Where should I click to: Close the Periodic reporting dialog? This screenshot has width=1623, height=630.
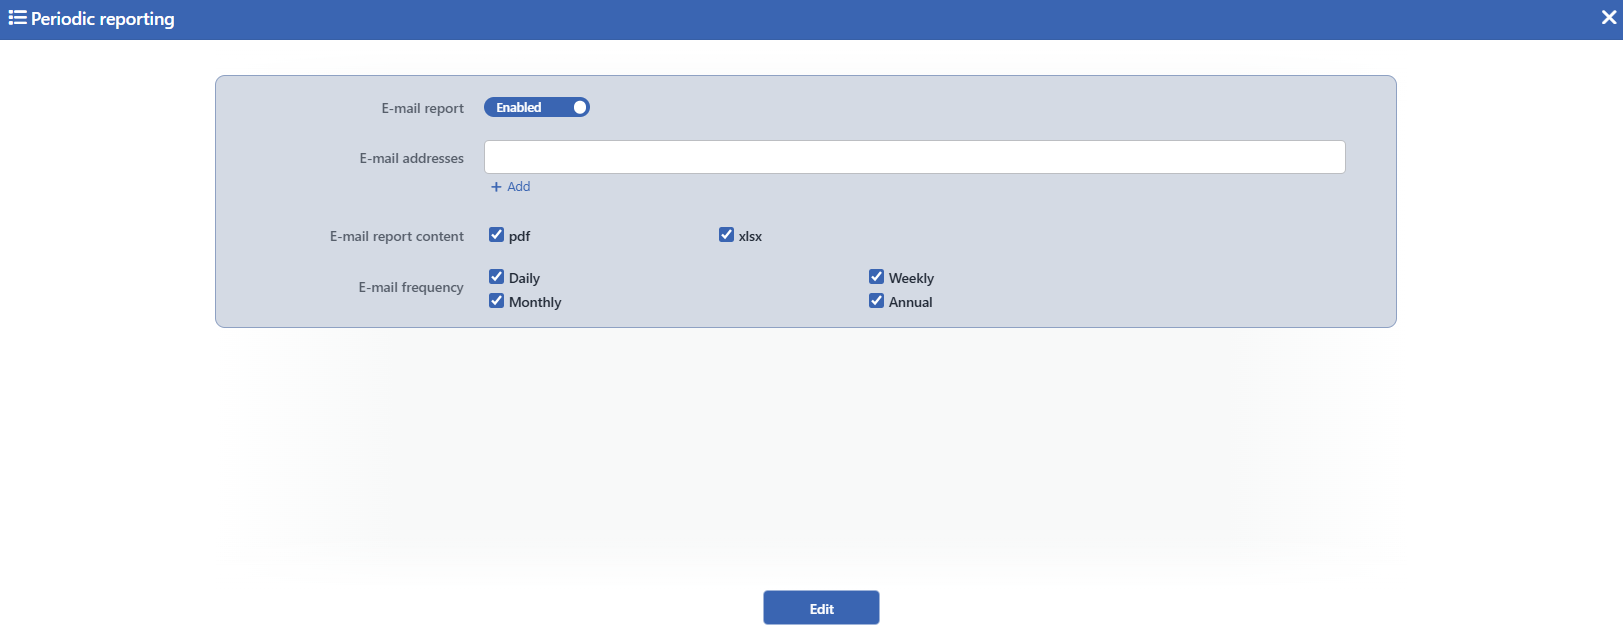pyautogui.click(x=1609, y=18)
